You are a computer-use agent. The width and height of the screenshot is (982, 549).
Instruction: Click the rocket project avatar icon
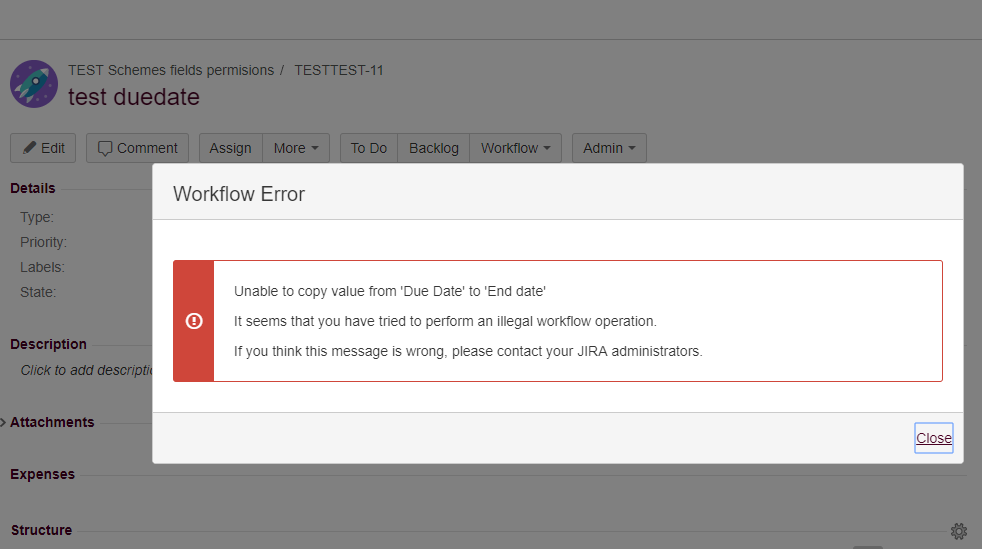coord(34,84)
